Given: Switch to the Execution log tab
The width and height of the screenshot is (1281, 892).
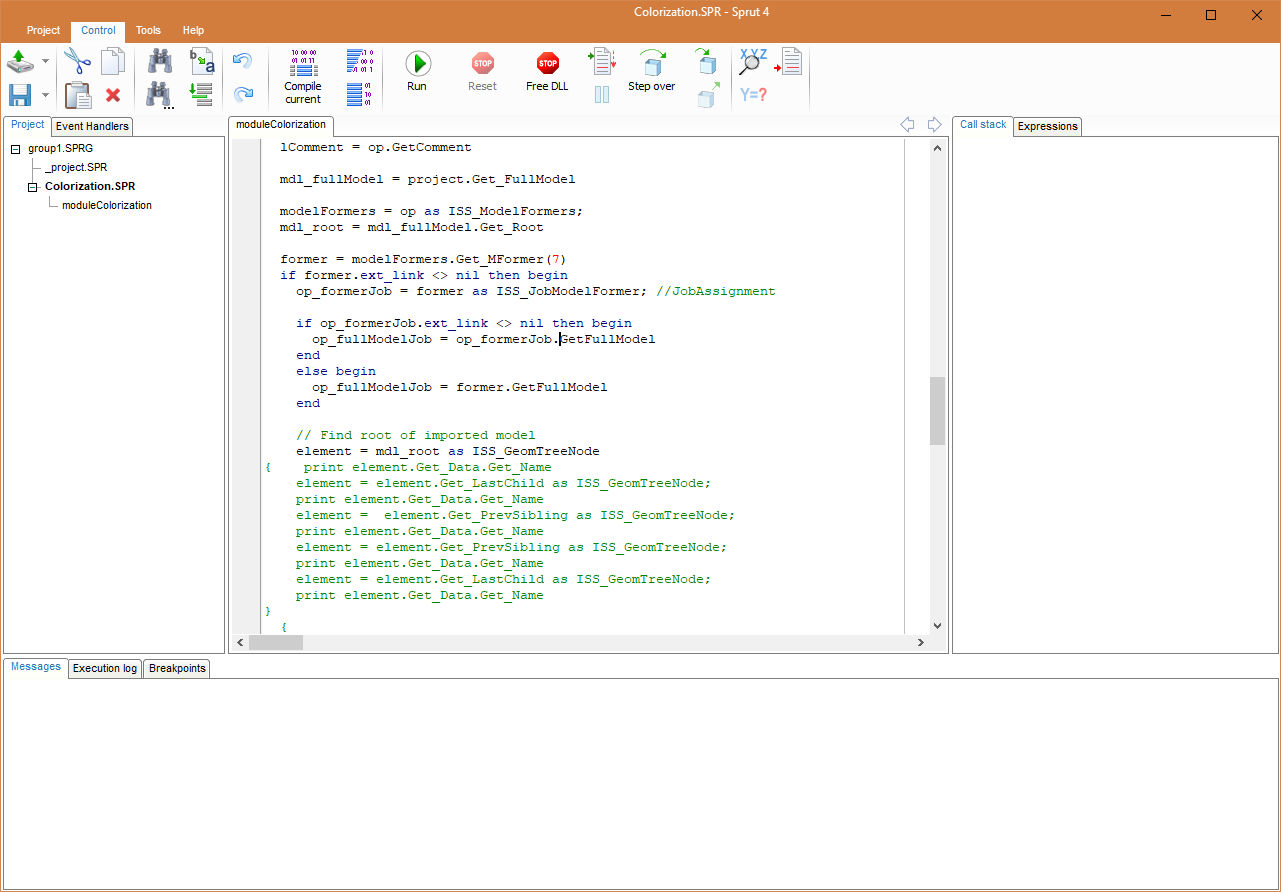Looking at the screenshot, I should point(104,668).
